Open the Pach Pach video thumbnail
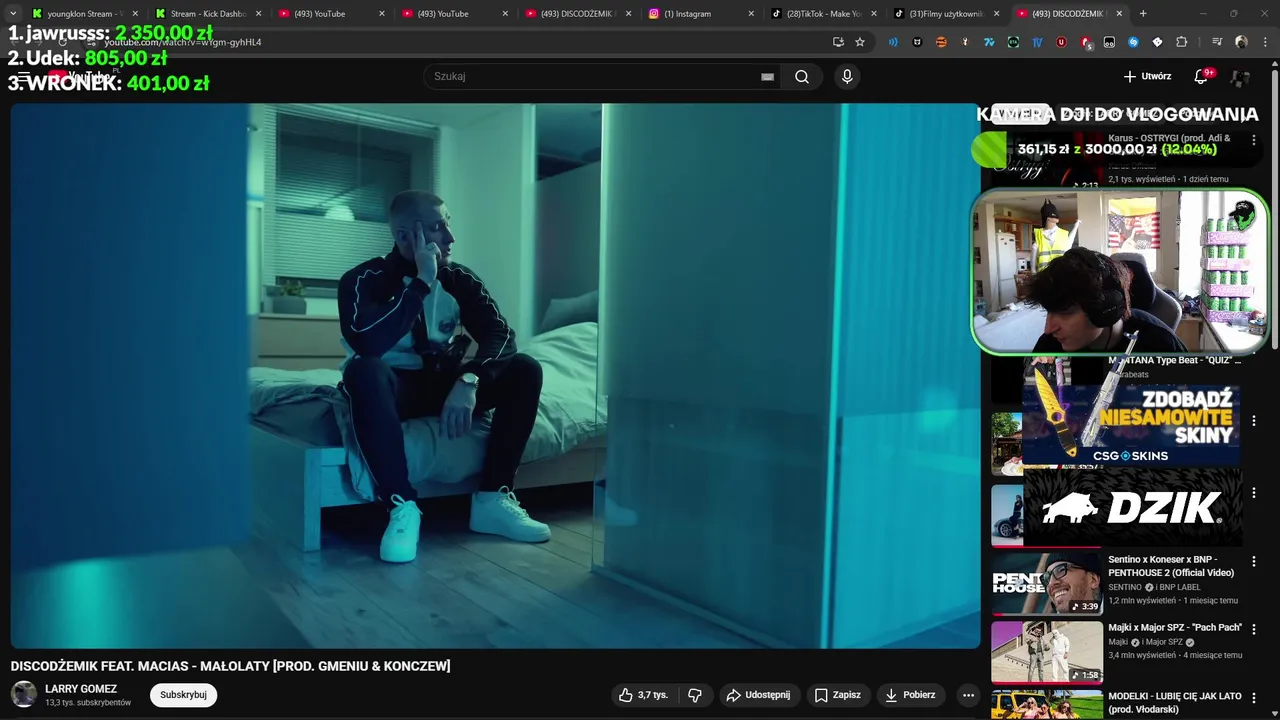Image resolution: width=1280 pixels, height=720 pixels. 1047,651
